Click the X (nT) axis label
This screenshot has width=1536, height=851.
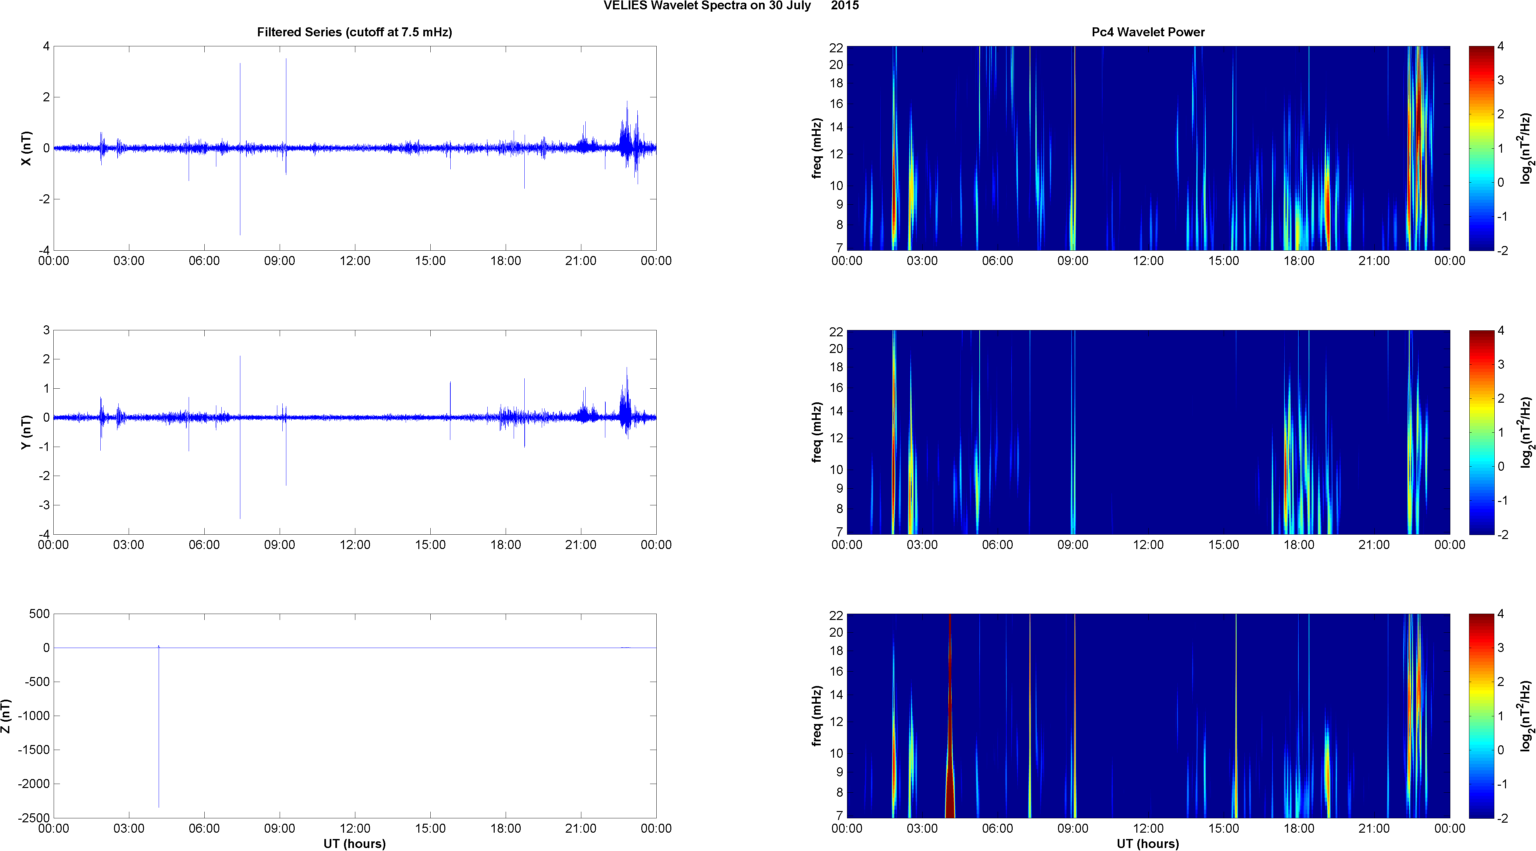coord(27,148)
